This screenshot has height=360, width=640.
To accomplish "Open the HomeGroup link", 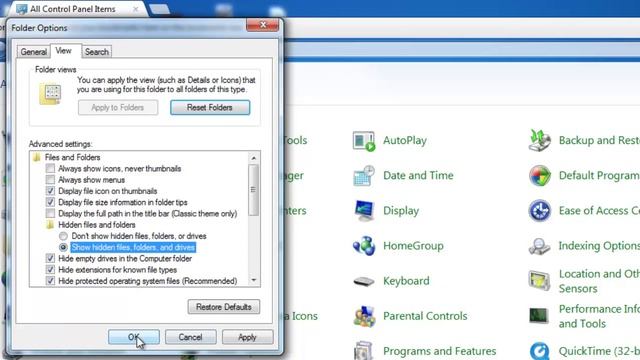I will click(x=413, y=246).
